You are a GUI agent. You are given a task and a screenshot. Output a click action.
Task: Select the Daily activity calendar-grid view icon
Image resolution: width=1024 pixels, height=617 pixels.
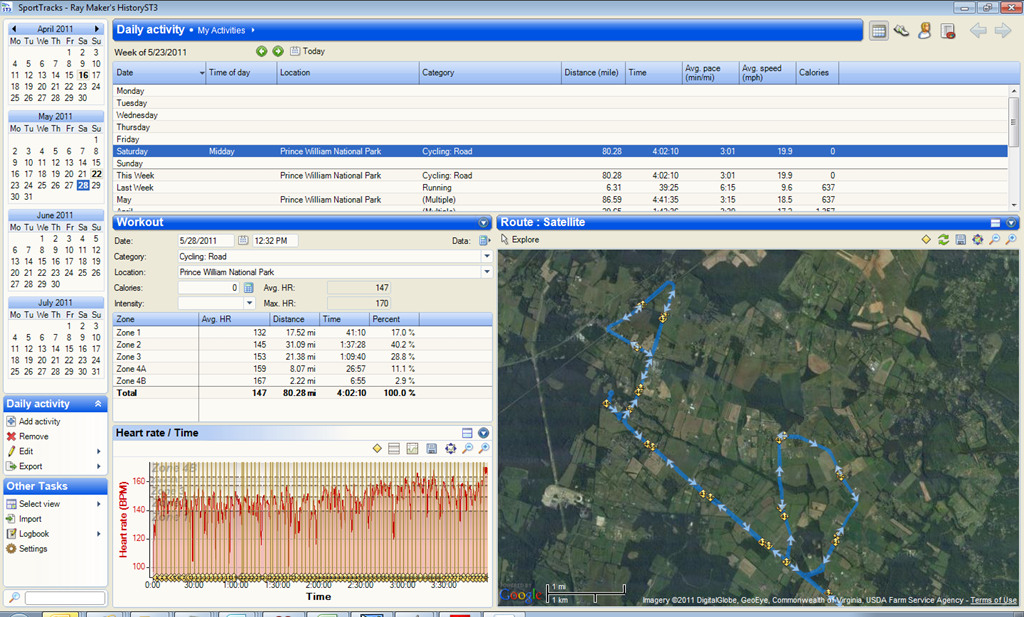click(x=878, y=31)
